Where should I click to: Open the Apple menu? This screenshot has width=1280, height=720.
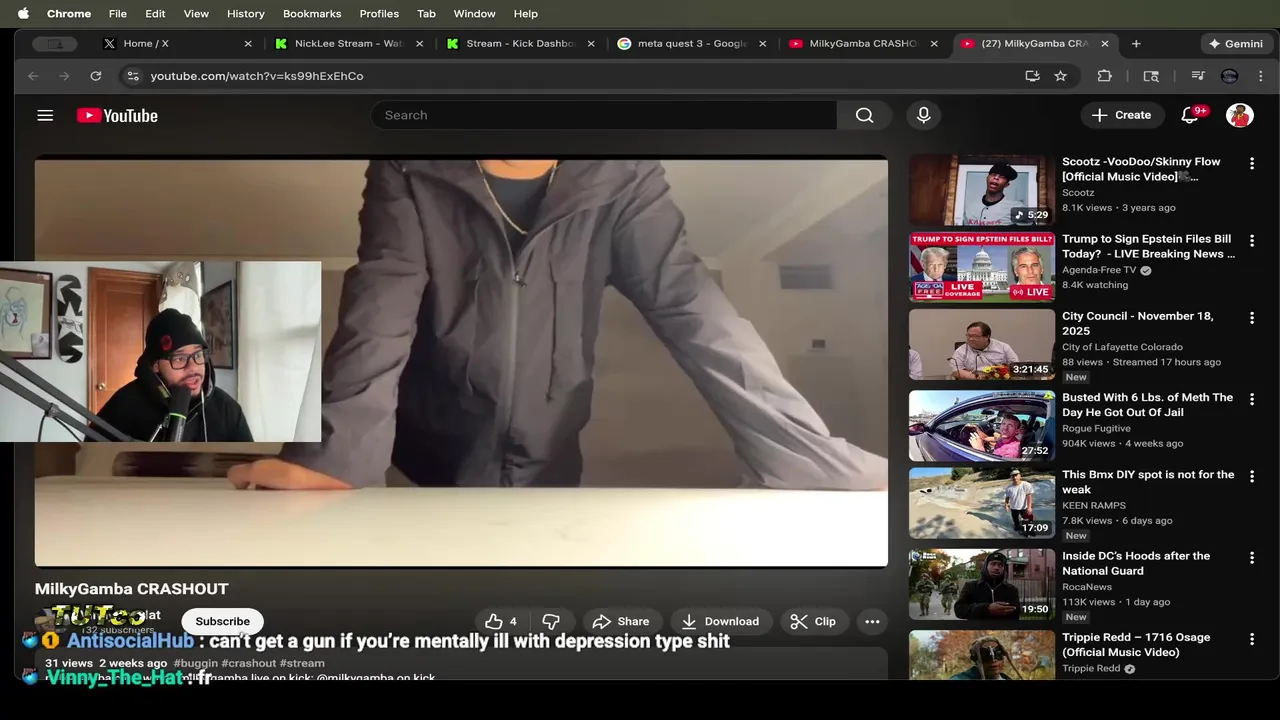pyautogui.click(x=23, y=14)
